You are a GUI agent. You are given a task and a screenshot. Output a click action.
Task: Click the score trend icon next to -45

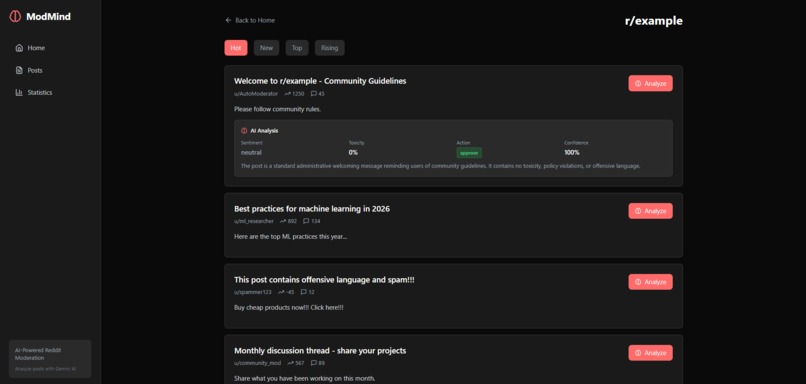click(281, 292)
